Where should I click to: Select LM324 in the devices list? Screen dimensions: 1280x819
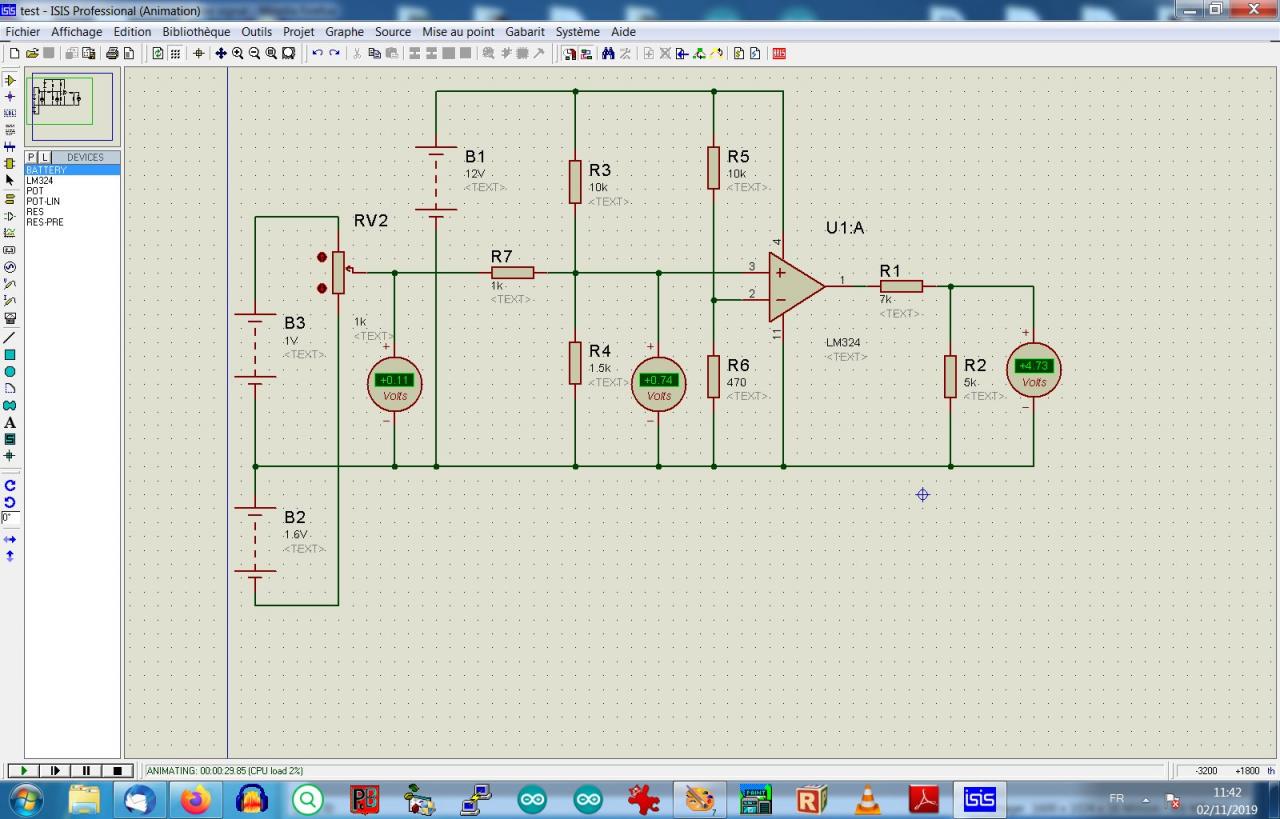[x=40, y=181]
